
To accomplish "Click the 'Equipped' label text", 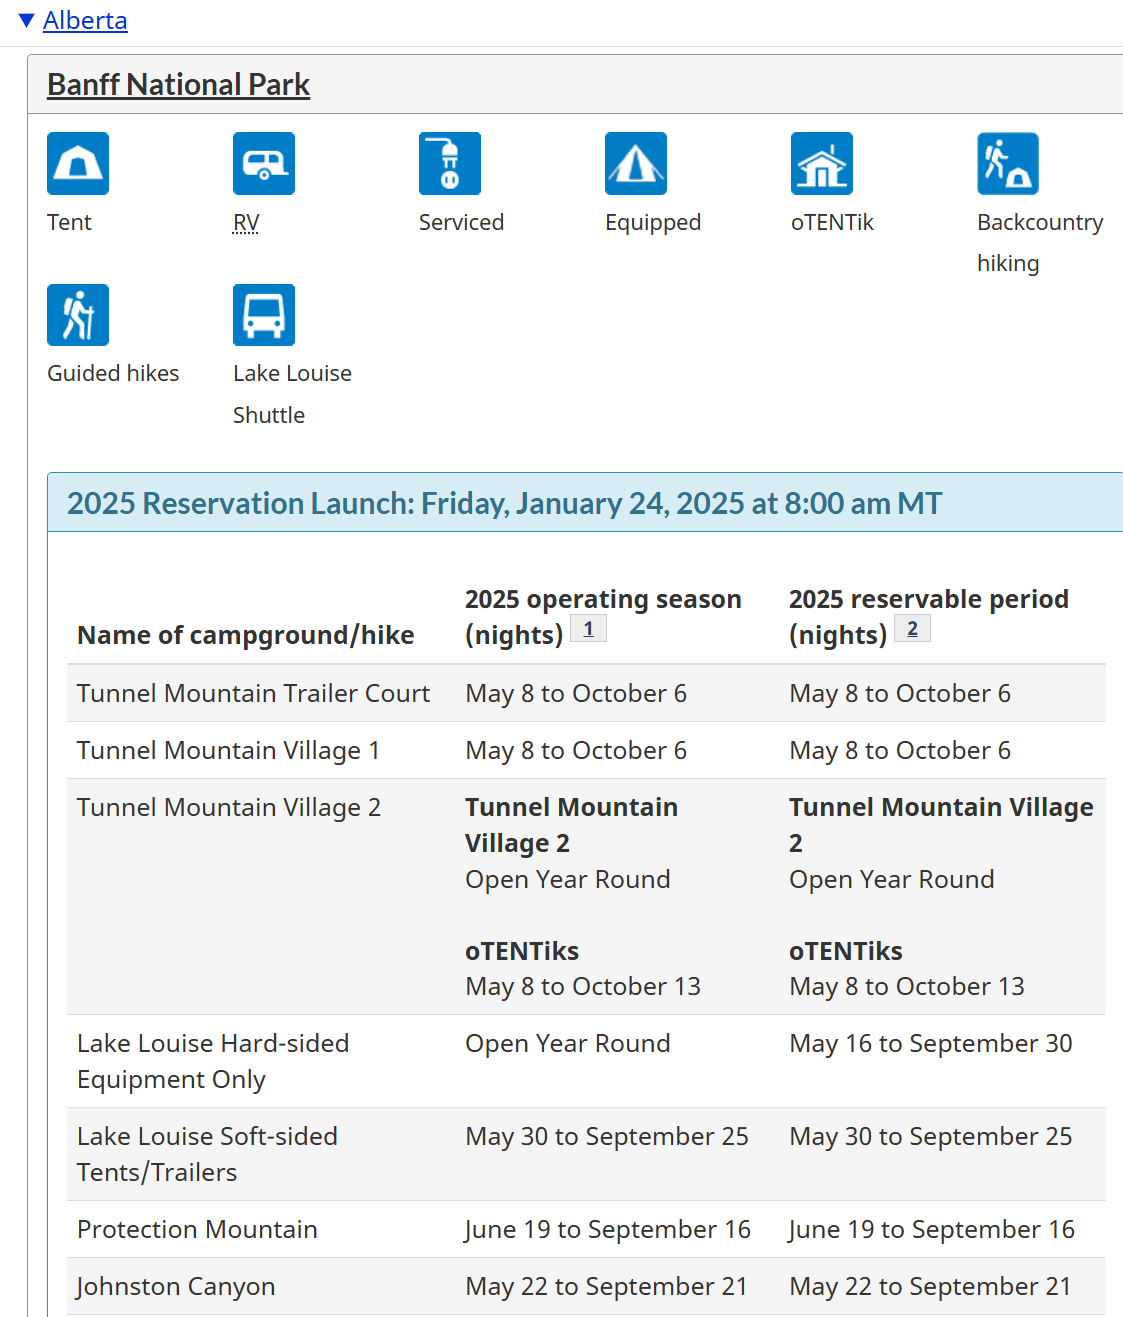I will coord(653,223).
